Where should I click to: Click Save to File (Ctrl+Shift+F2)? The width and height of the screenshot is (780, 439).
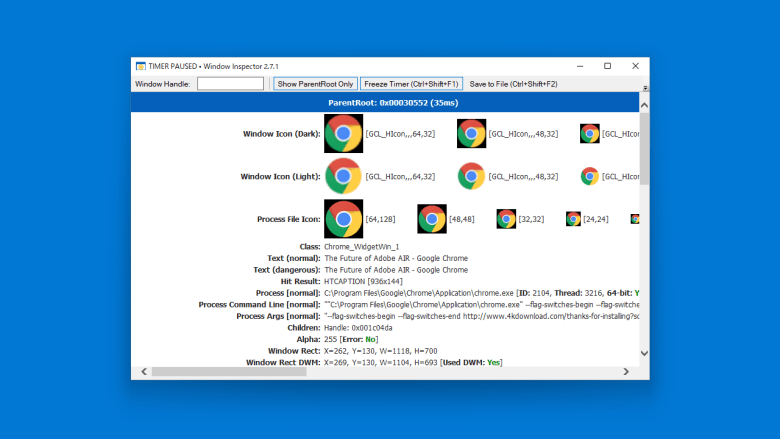coord(513,84)
